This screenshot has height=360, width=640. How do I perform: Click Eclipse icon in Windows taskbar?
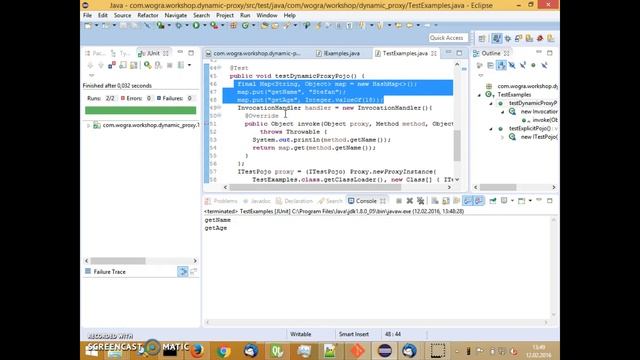pyautogui.click(x=384, y=351)
